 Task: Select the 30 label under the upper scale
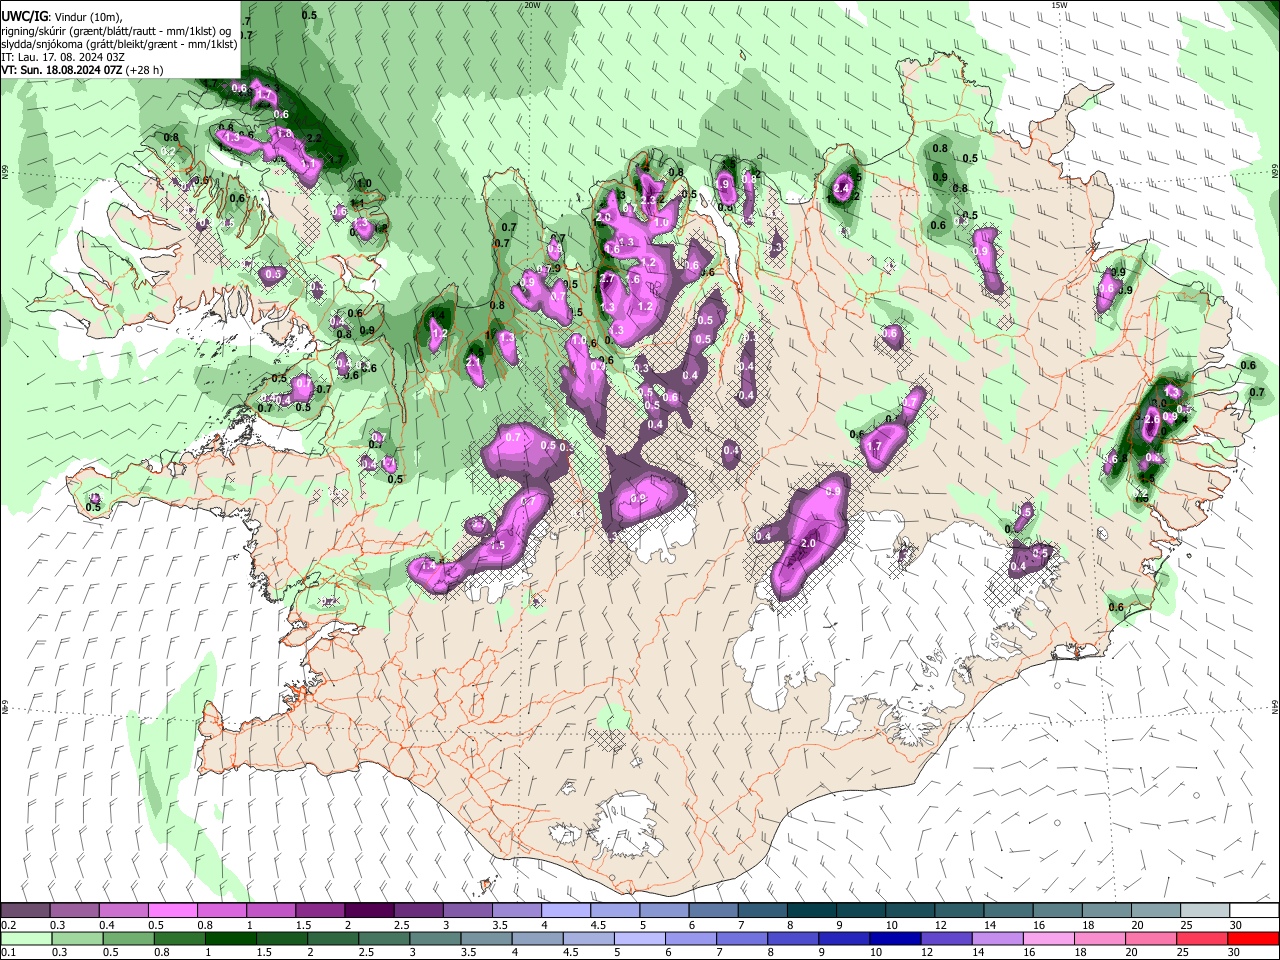click(x=1234, y=925)
